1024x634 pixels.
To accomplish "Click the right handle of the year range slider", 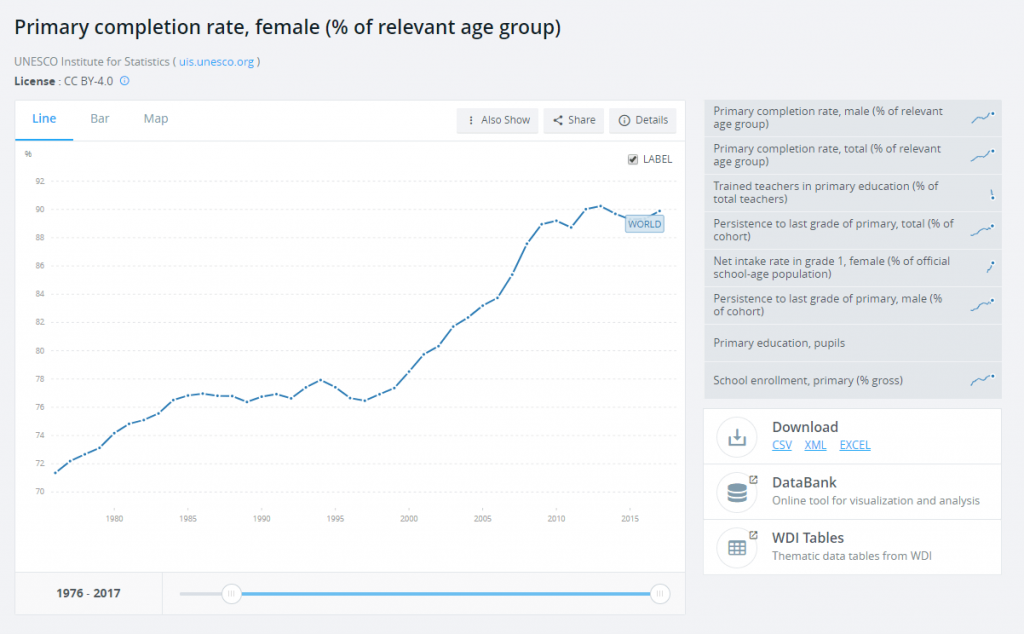I will (660, 594).
